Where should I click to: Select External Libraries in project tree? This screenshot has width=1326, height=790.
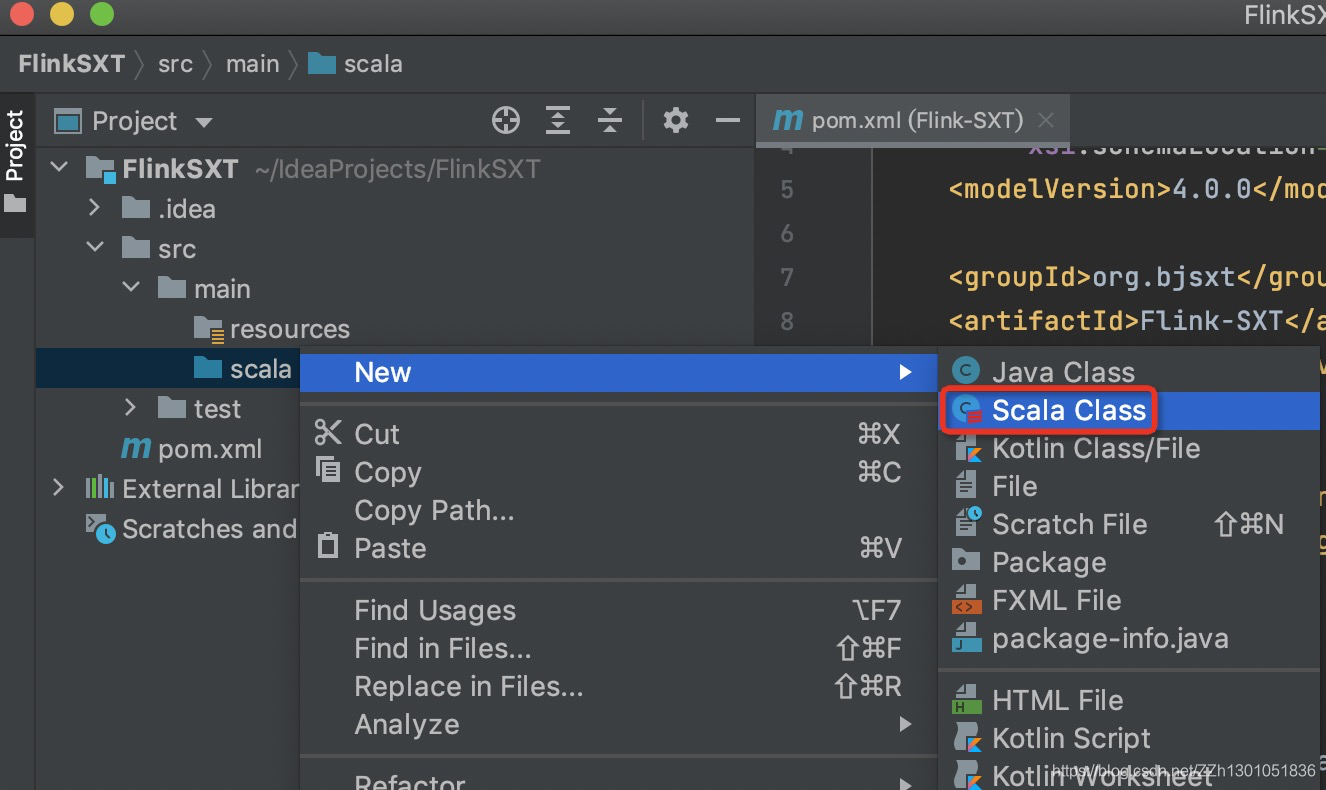click(x=192, y=489)
